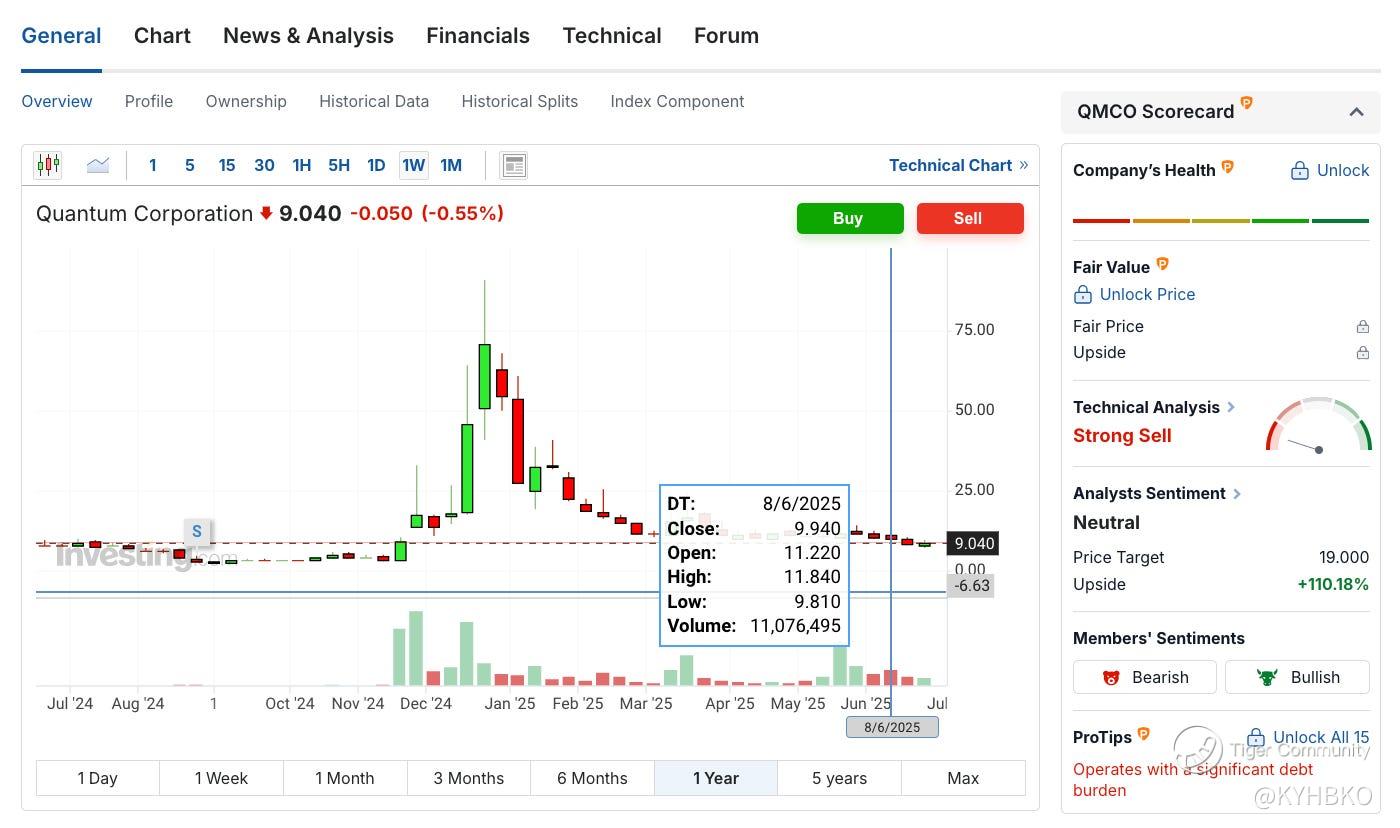
Task: Select the 1 Year range
Action: pos(716,778)
